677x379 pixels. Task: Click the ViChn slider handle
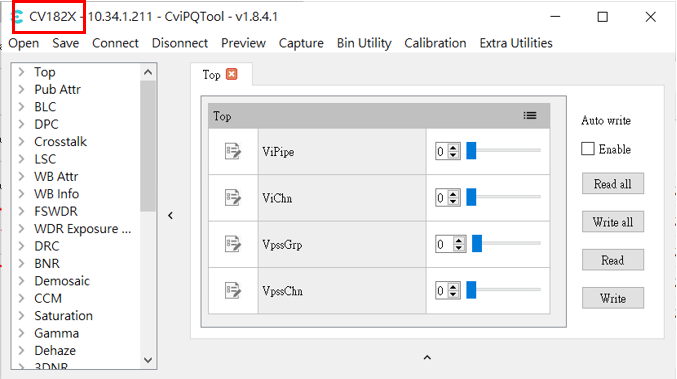click(x=471, y=197)
